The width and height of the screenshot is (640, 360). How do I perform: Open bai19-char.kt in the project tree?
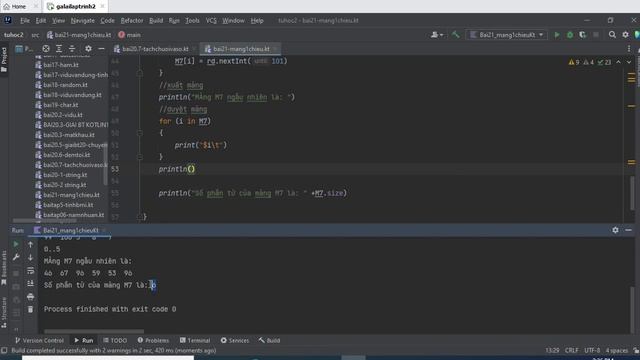pyautogui.click(x=61, y=105)
